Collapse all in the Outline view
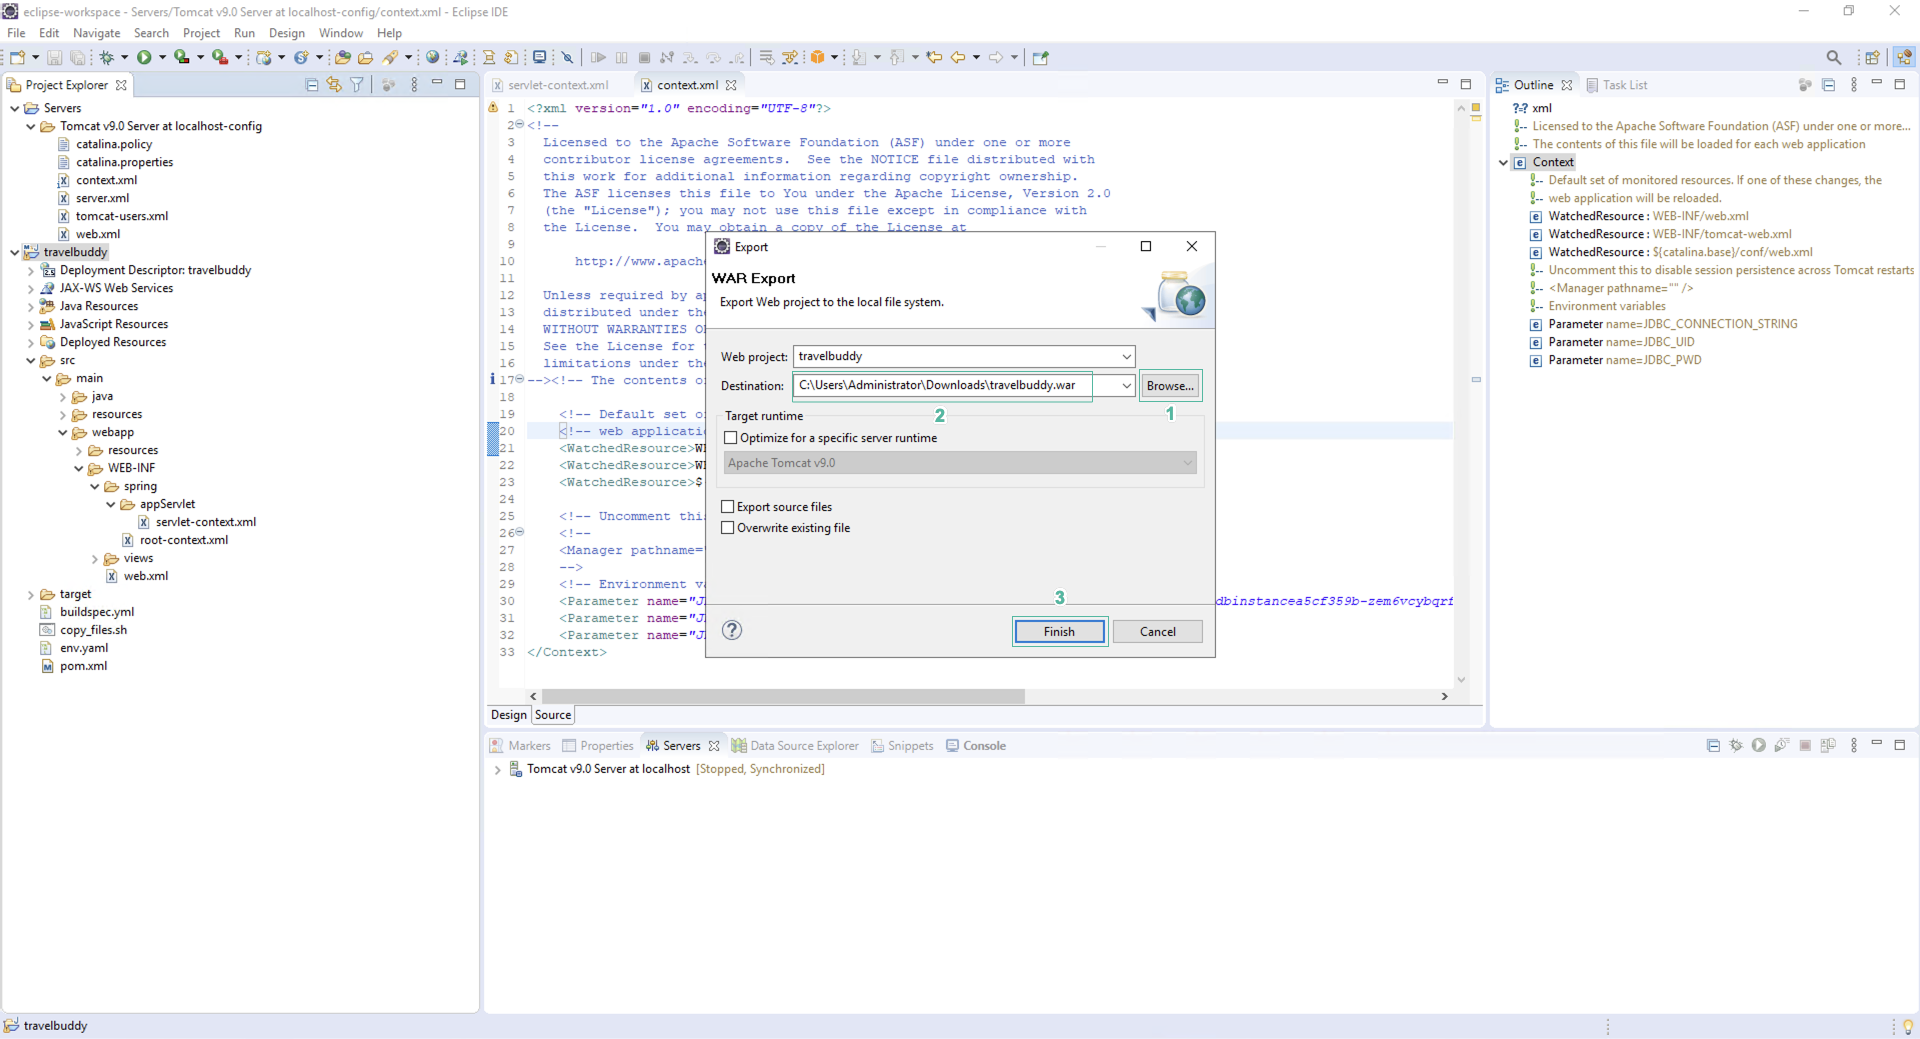 pyautogui.click(x=1828, y=85)
